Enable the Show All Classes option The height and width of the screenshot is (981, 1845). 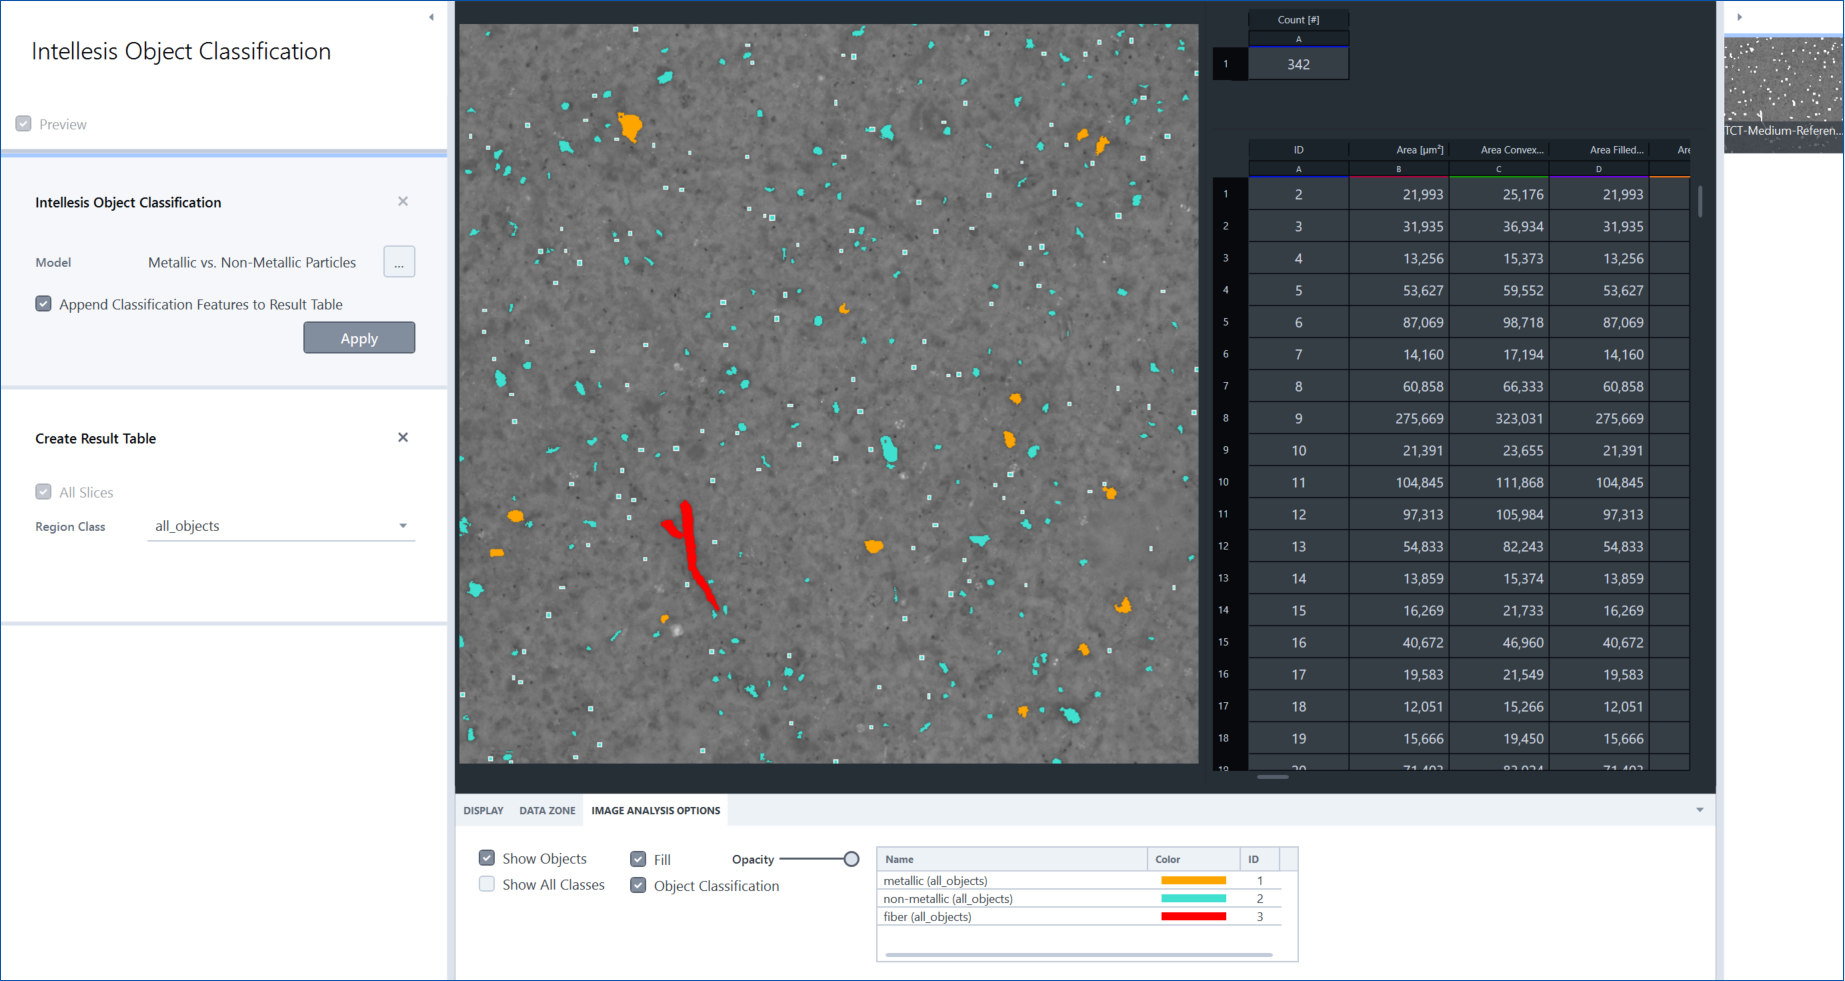pyautogui.click(x=487, y=884)
